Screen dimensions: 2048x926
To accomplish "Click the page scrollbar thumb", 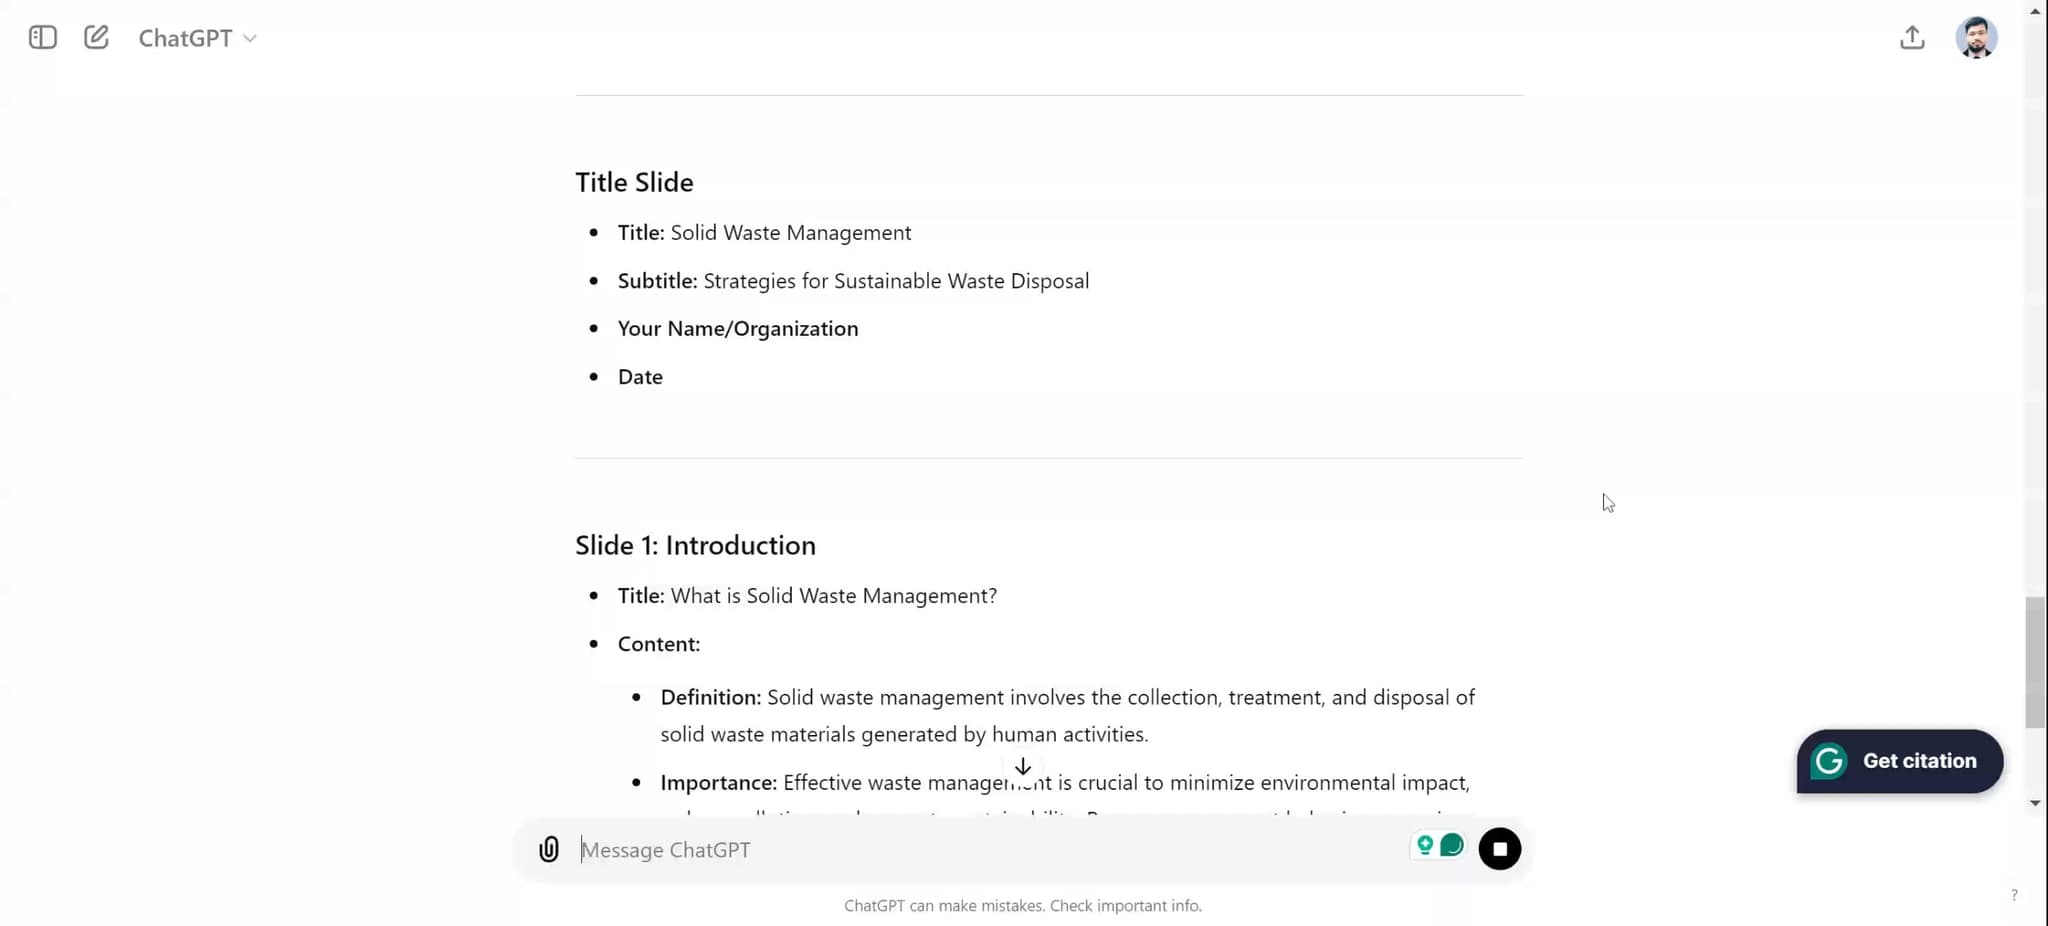I will [x=2035, y=662].
